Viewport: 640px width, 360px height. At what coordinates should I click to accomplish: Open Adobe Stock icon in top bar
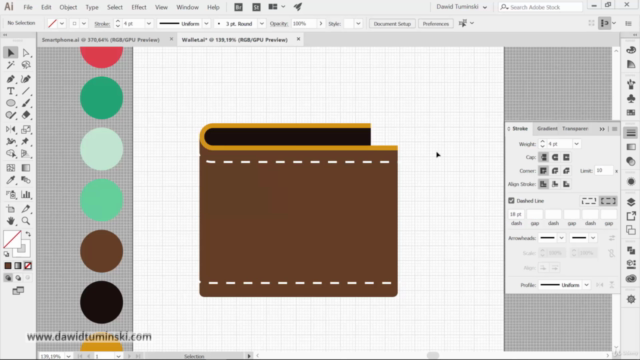click(x=256, y=7)
